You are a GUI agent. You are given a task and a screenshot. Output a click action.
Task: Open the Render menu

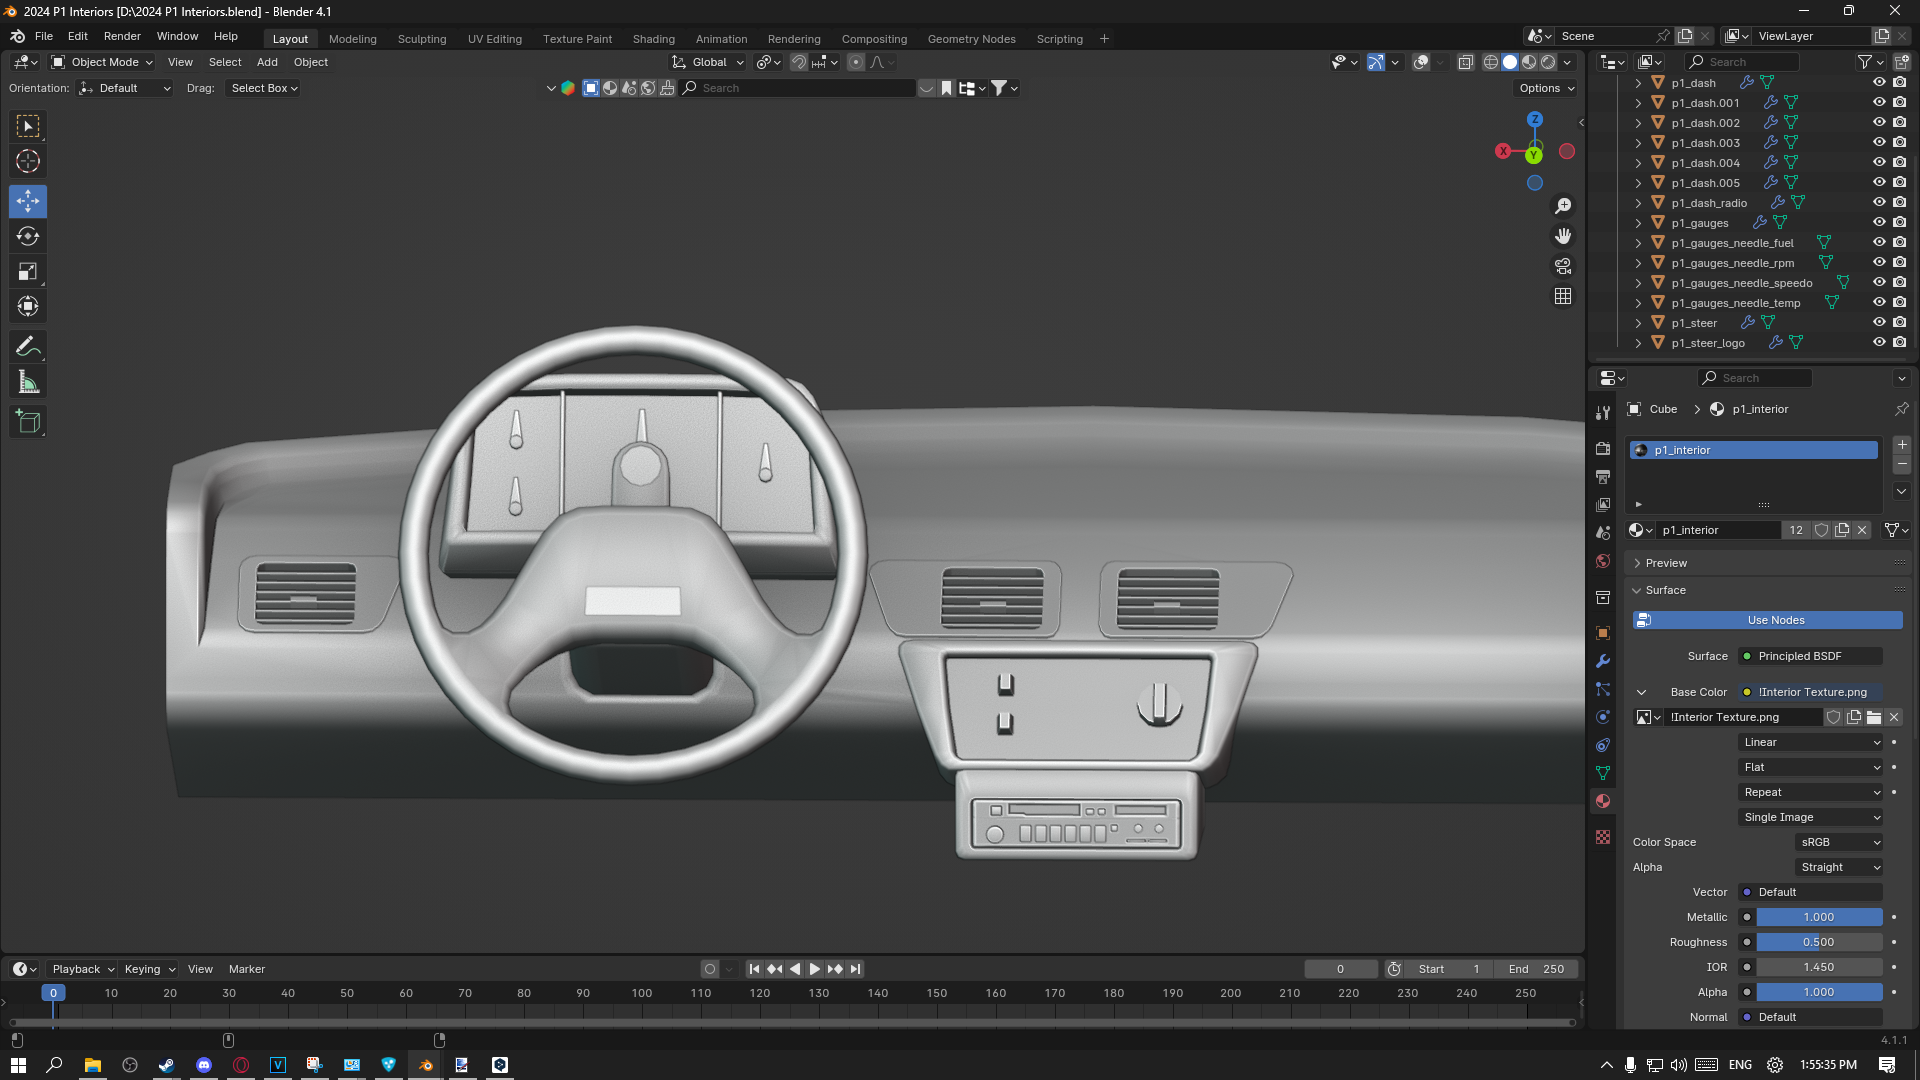(x=122, y=36)
